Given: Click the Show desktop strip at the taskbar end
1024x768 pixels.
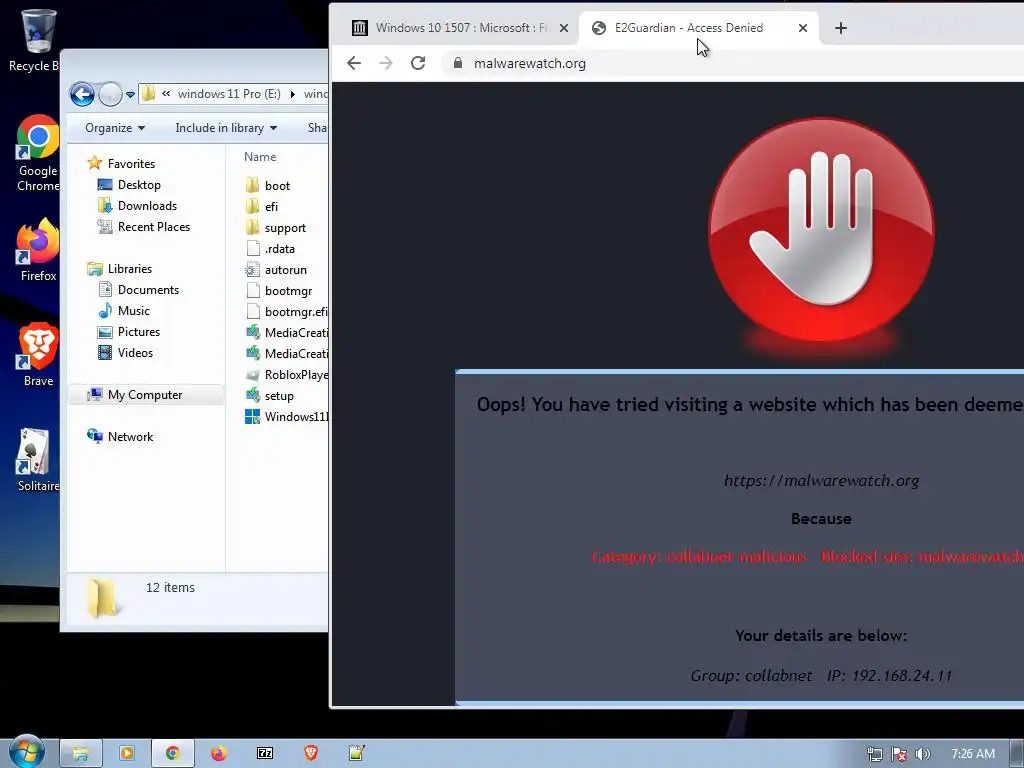Looking at the screenshot, I should tap(1017, 754).
